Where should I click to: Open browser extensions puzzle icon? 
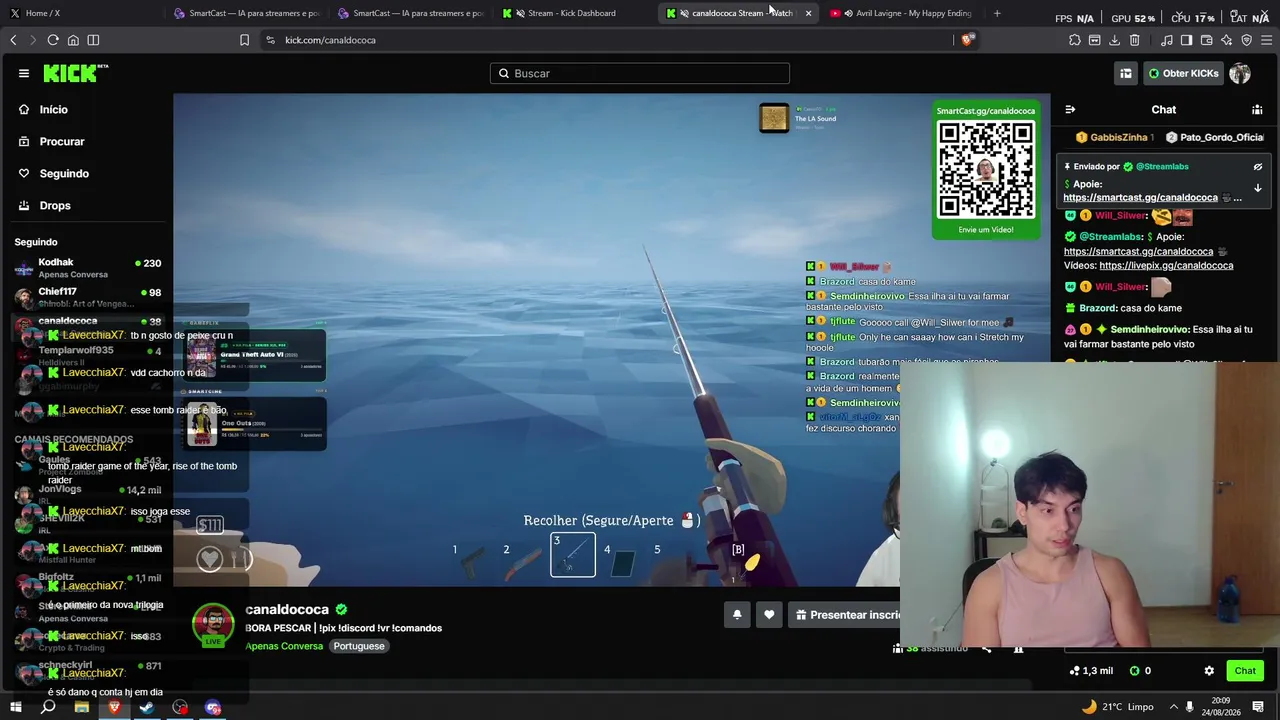click(1075, 40)
